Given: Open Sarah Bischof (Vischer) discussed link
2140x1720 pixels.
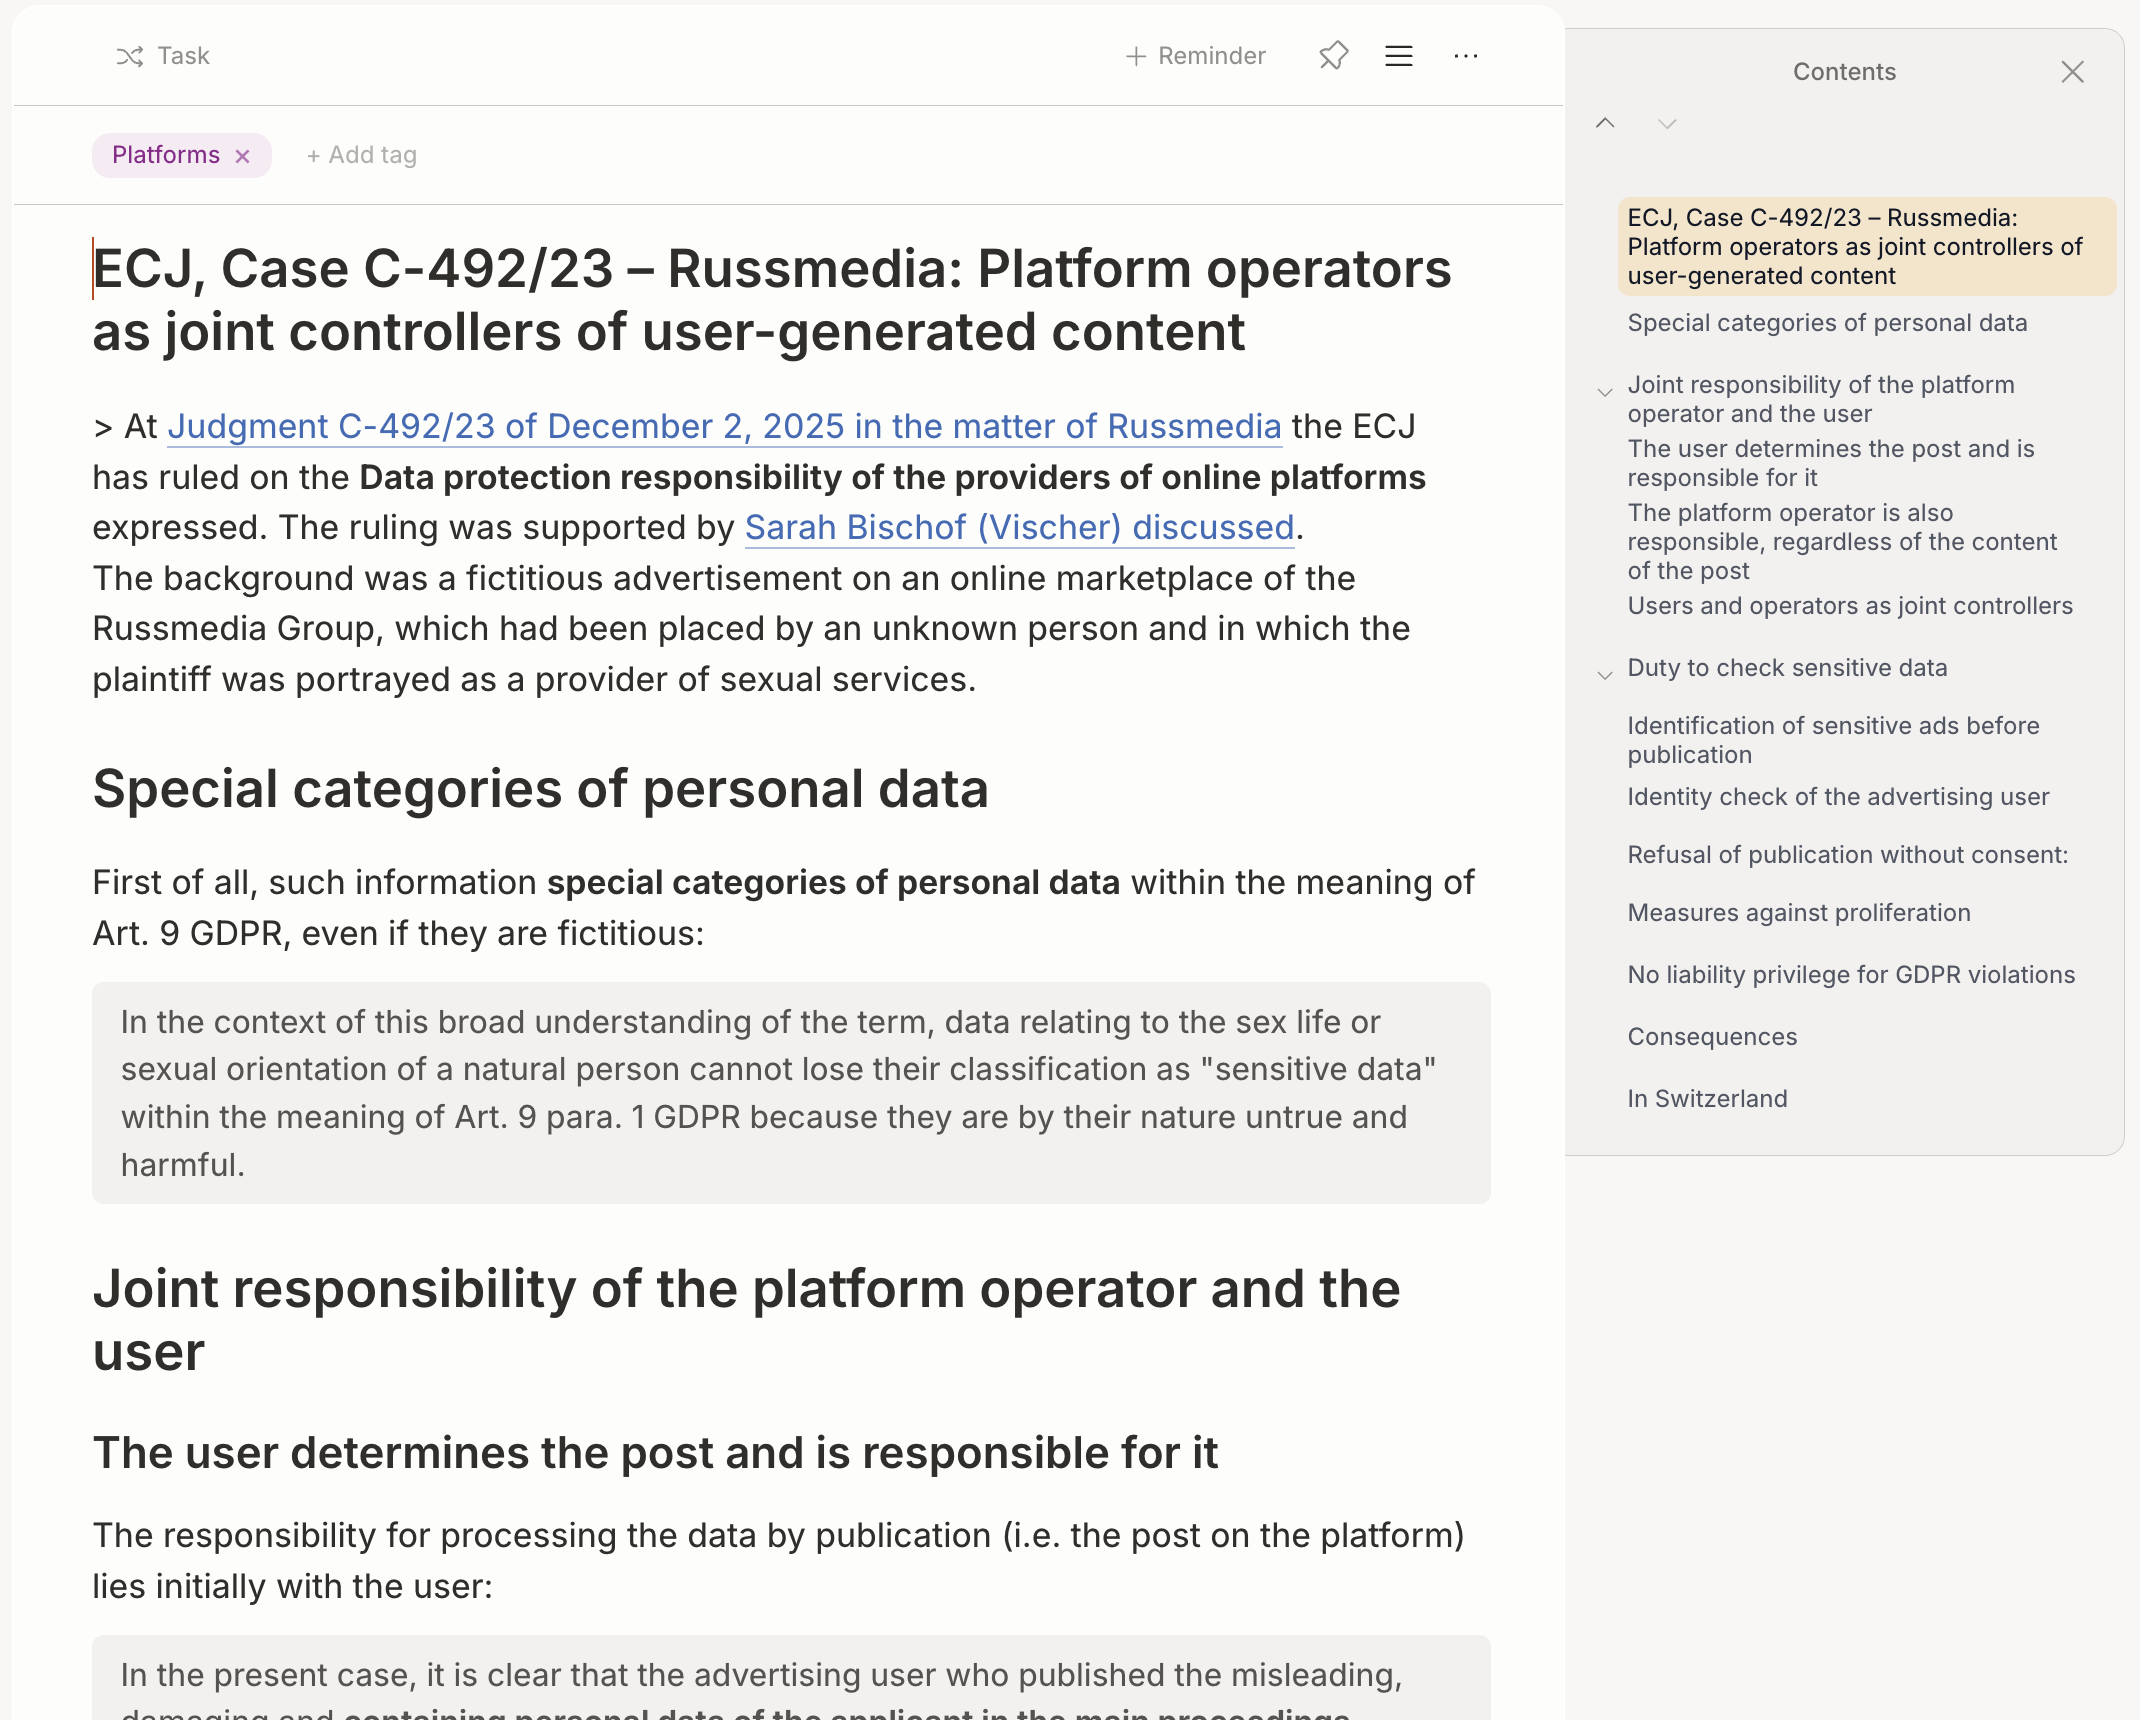Looking at the screenshot, I should pyautogui.click(x=1020, y=528).
